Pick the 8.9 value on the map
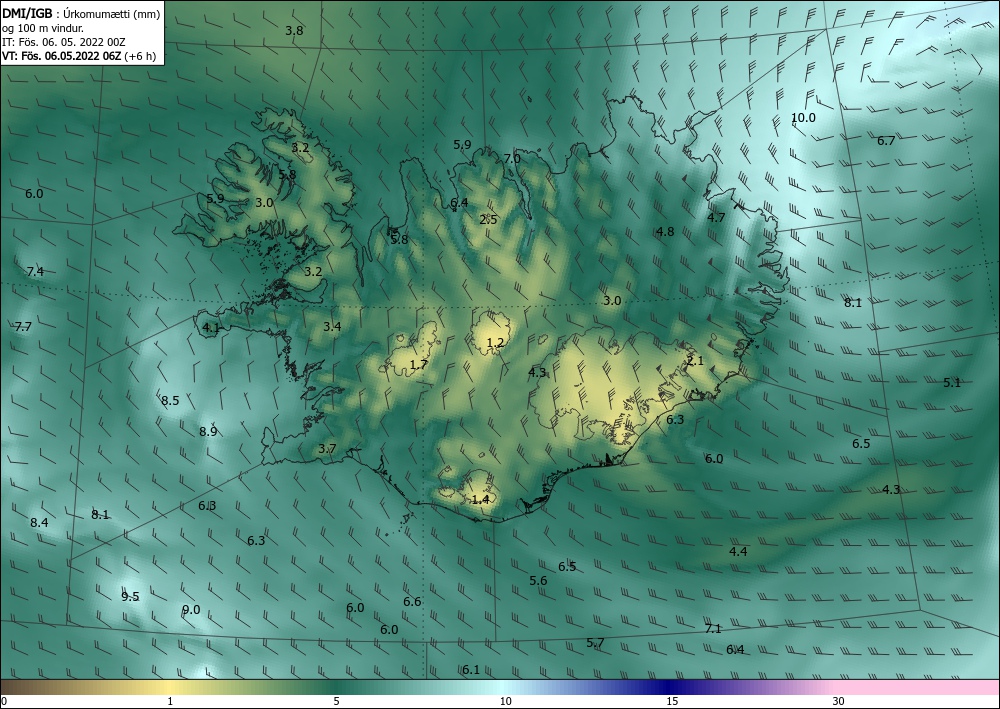 208,432
